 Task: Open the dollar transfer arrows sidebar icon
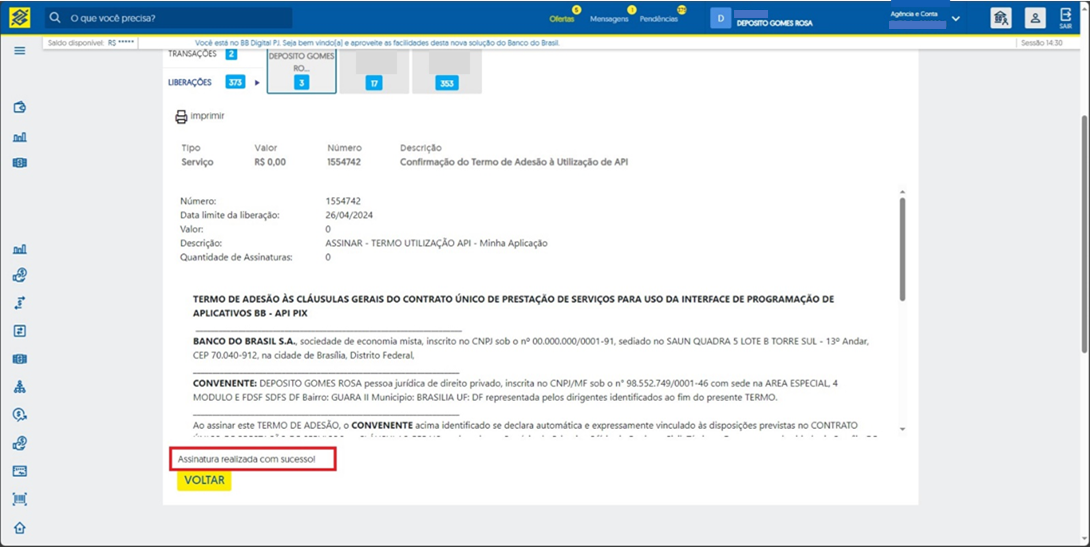19,303
